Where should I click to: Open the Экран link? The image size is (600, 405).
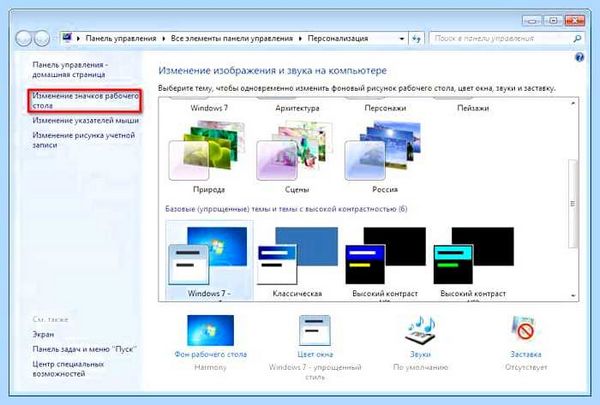(43, 334)
